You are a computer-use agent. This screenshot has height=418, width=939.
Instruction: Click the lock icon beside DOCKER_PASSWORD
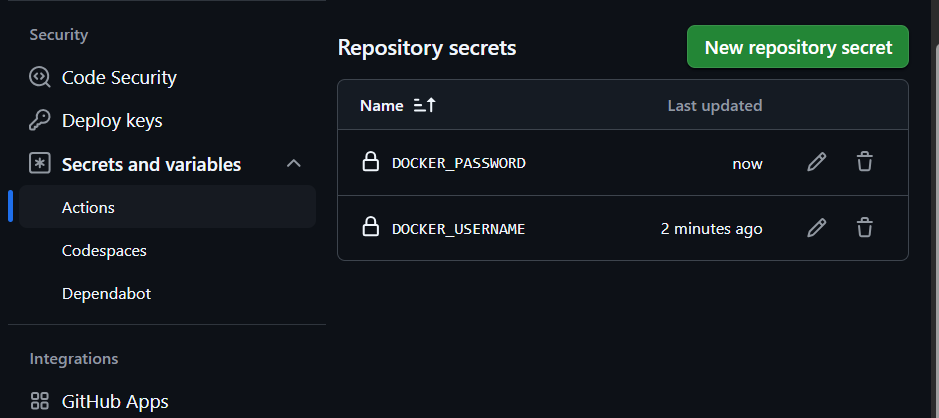(371, 162)
